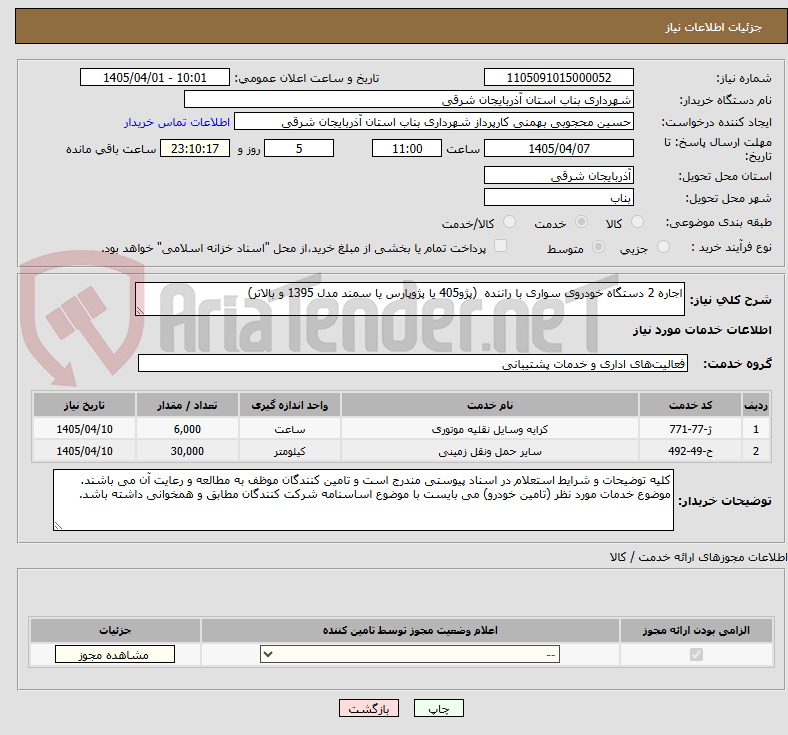Click the remaining time field 23:10:17
Image resolution: width=788 pixels, height=735 pixels.
[x=195, y=149]
